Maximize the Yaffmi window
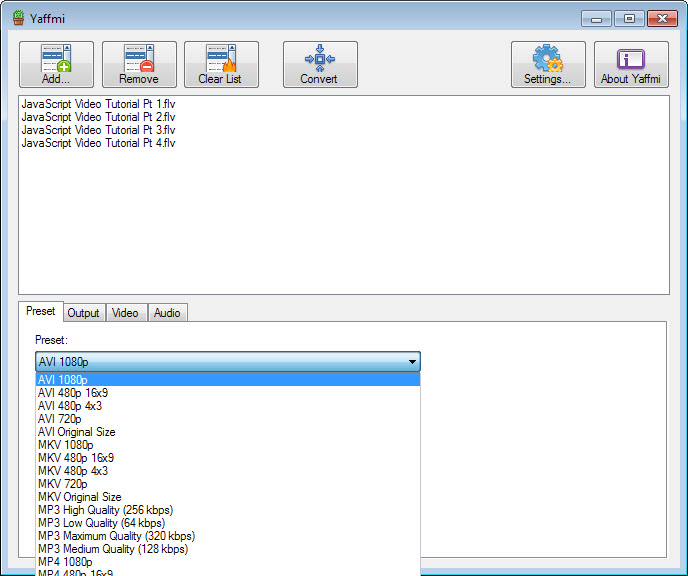This screenshot has height=576, width=688. pos(629,18)
